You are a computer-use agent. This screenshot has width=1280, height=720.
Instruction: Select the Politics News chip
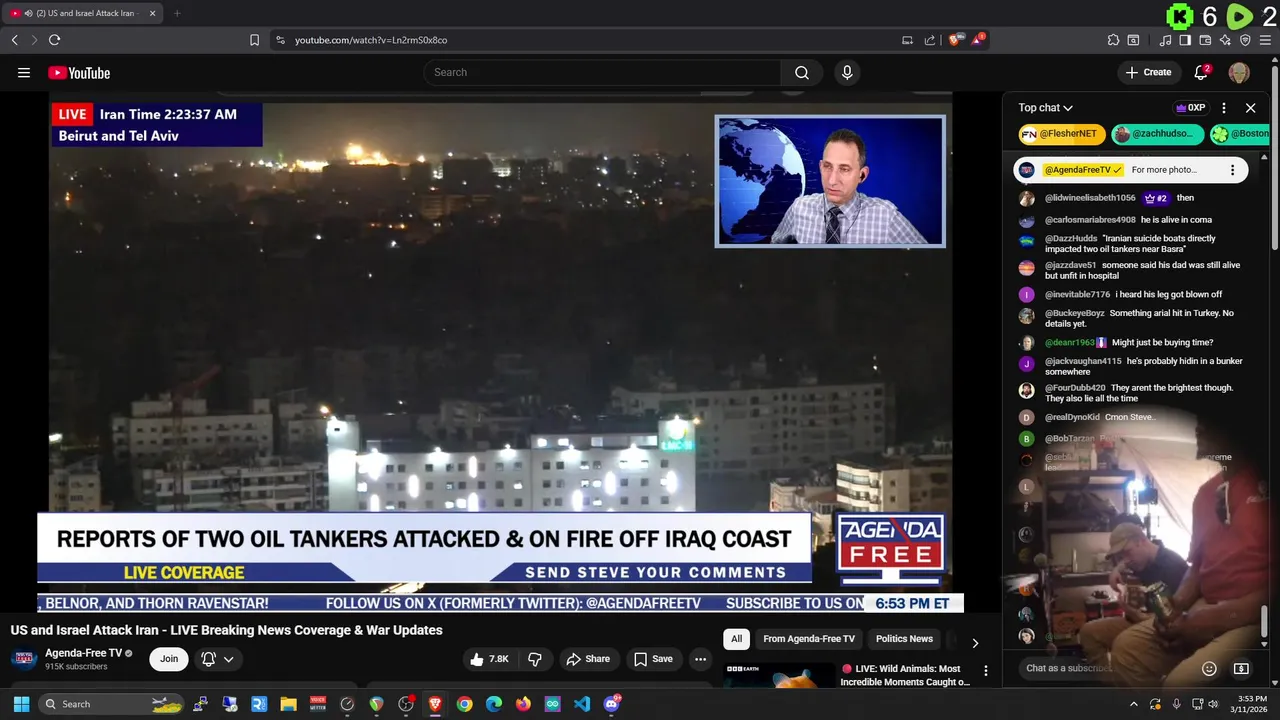click(904, 639)
